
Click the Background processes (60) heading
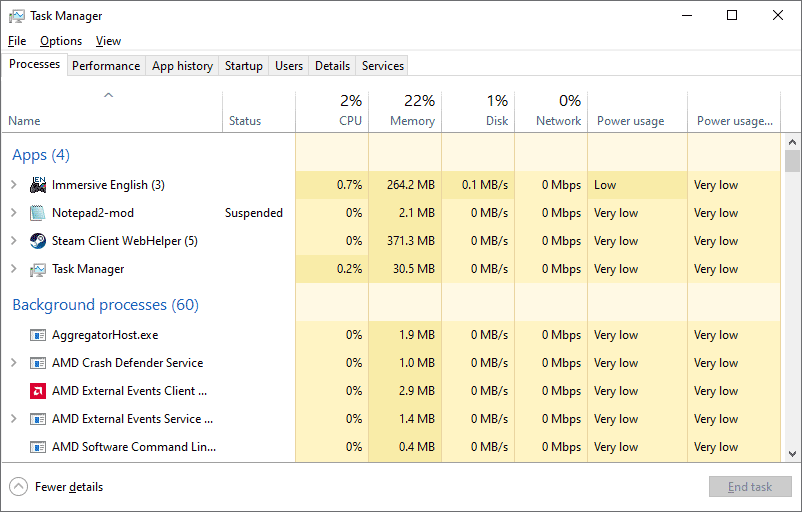(105, 305)
